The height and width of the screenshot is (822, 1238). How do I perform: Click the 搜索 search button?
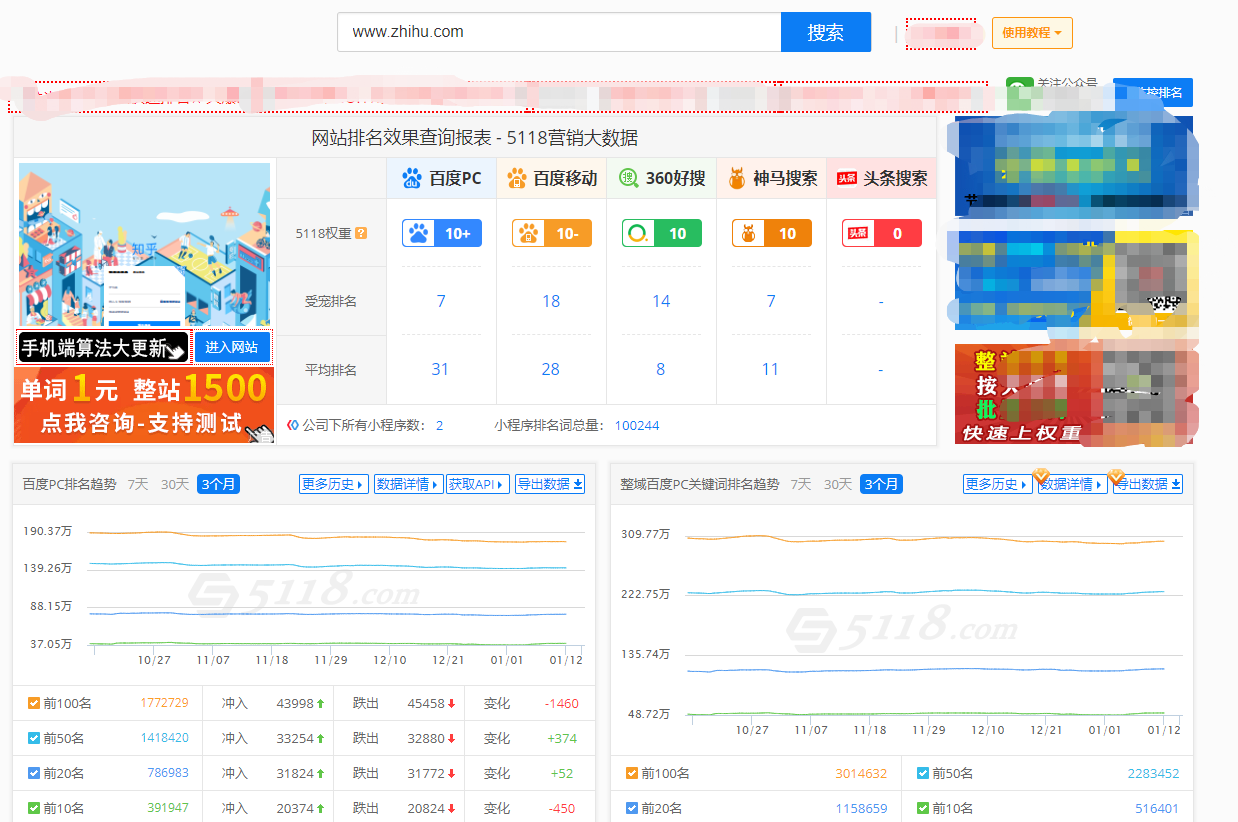tap(826, 32)
